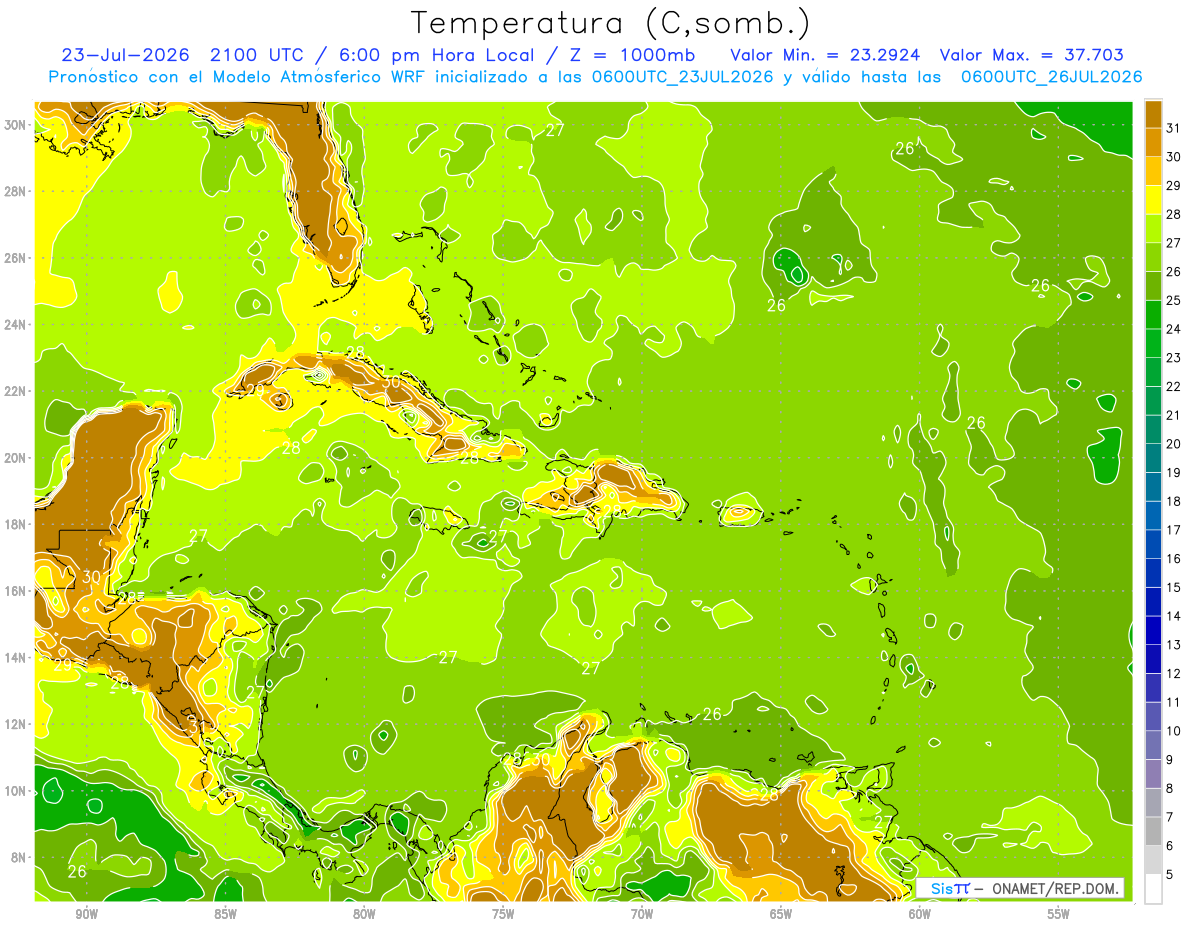The width and height of the screenshot is (1200, 927).
Task: Click the "5" label on the color scale
Action: point(1170,875)
